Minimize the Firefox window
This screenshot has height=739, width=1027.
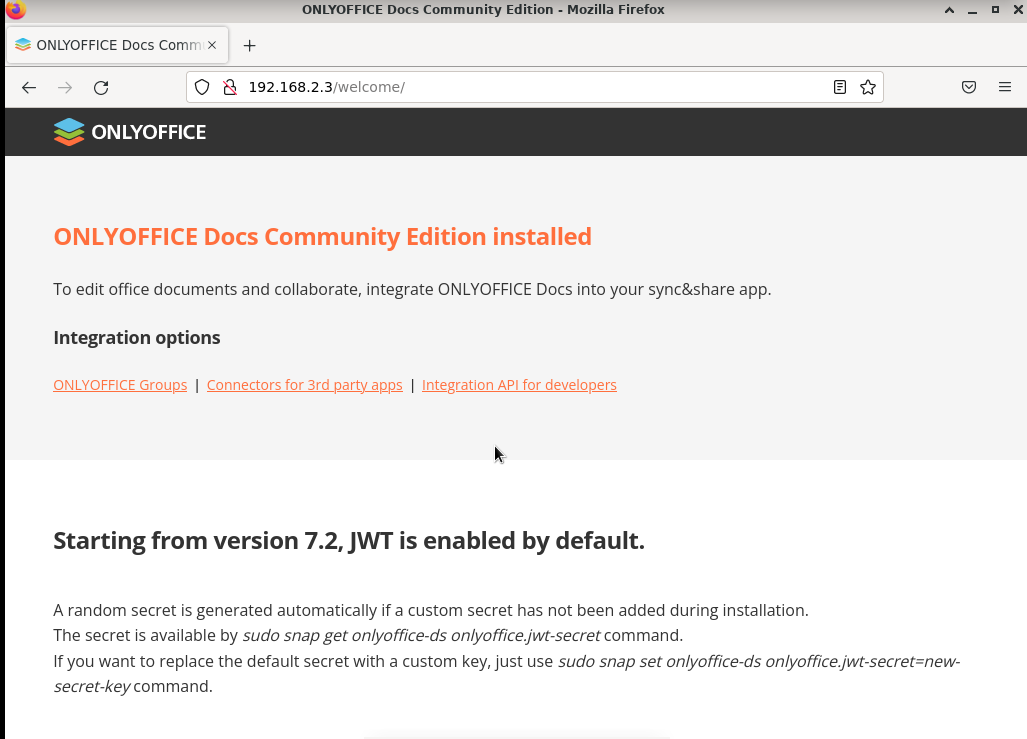point(973,10)
